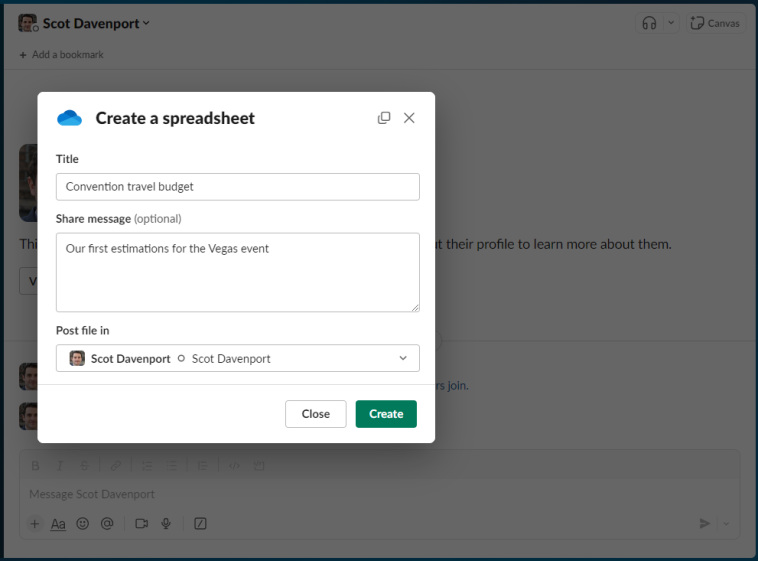Toggle strikethrough formatting in composer
758x561 pixels.
point(84,466)
